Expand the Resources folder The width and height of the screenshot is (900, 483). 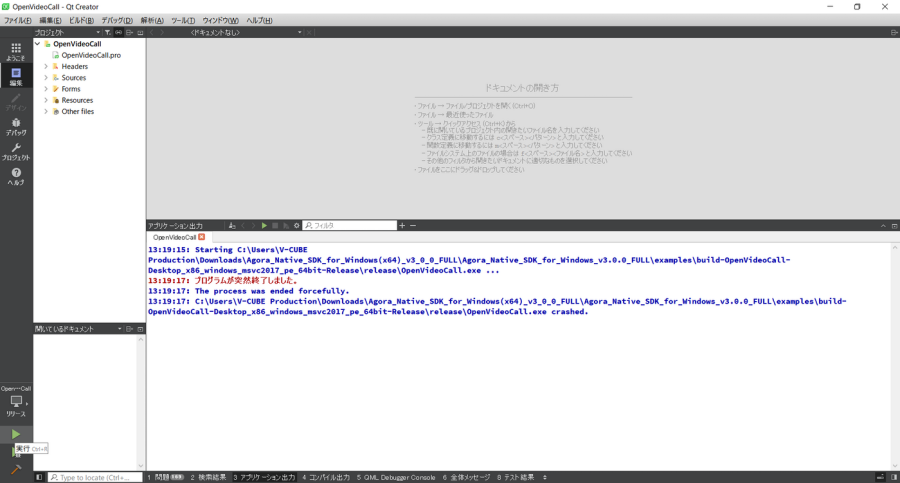click(x=46, y=100)
